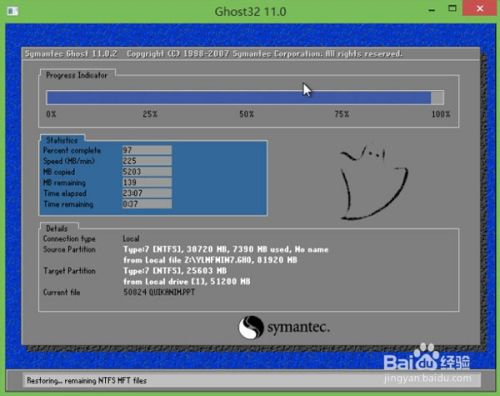500x396 pixels.
Task: Click the 0% progress marker label
Action: coord(51,114)
